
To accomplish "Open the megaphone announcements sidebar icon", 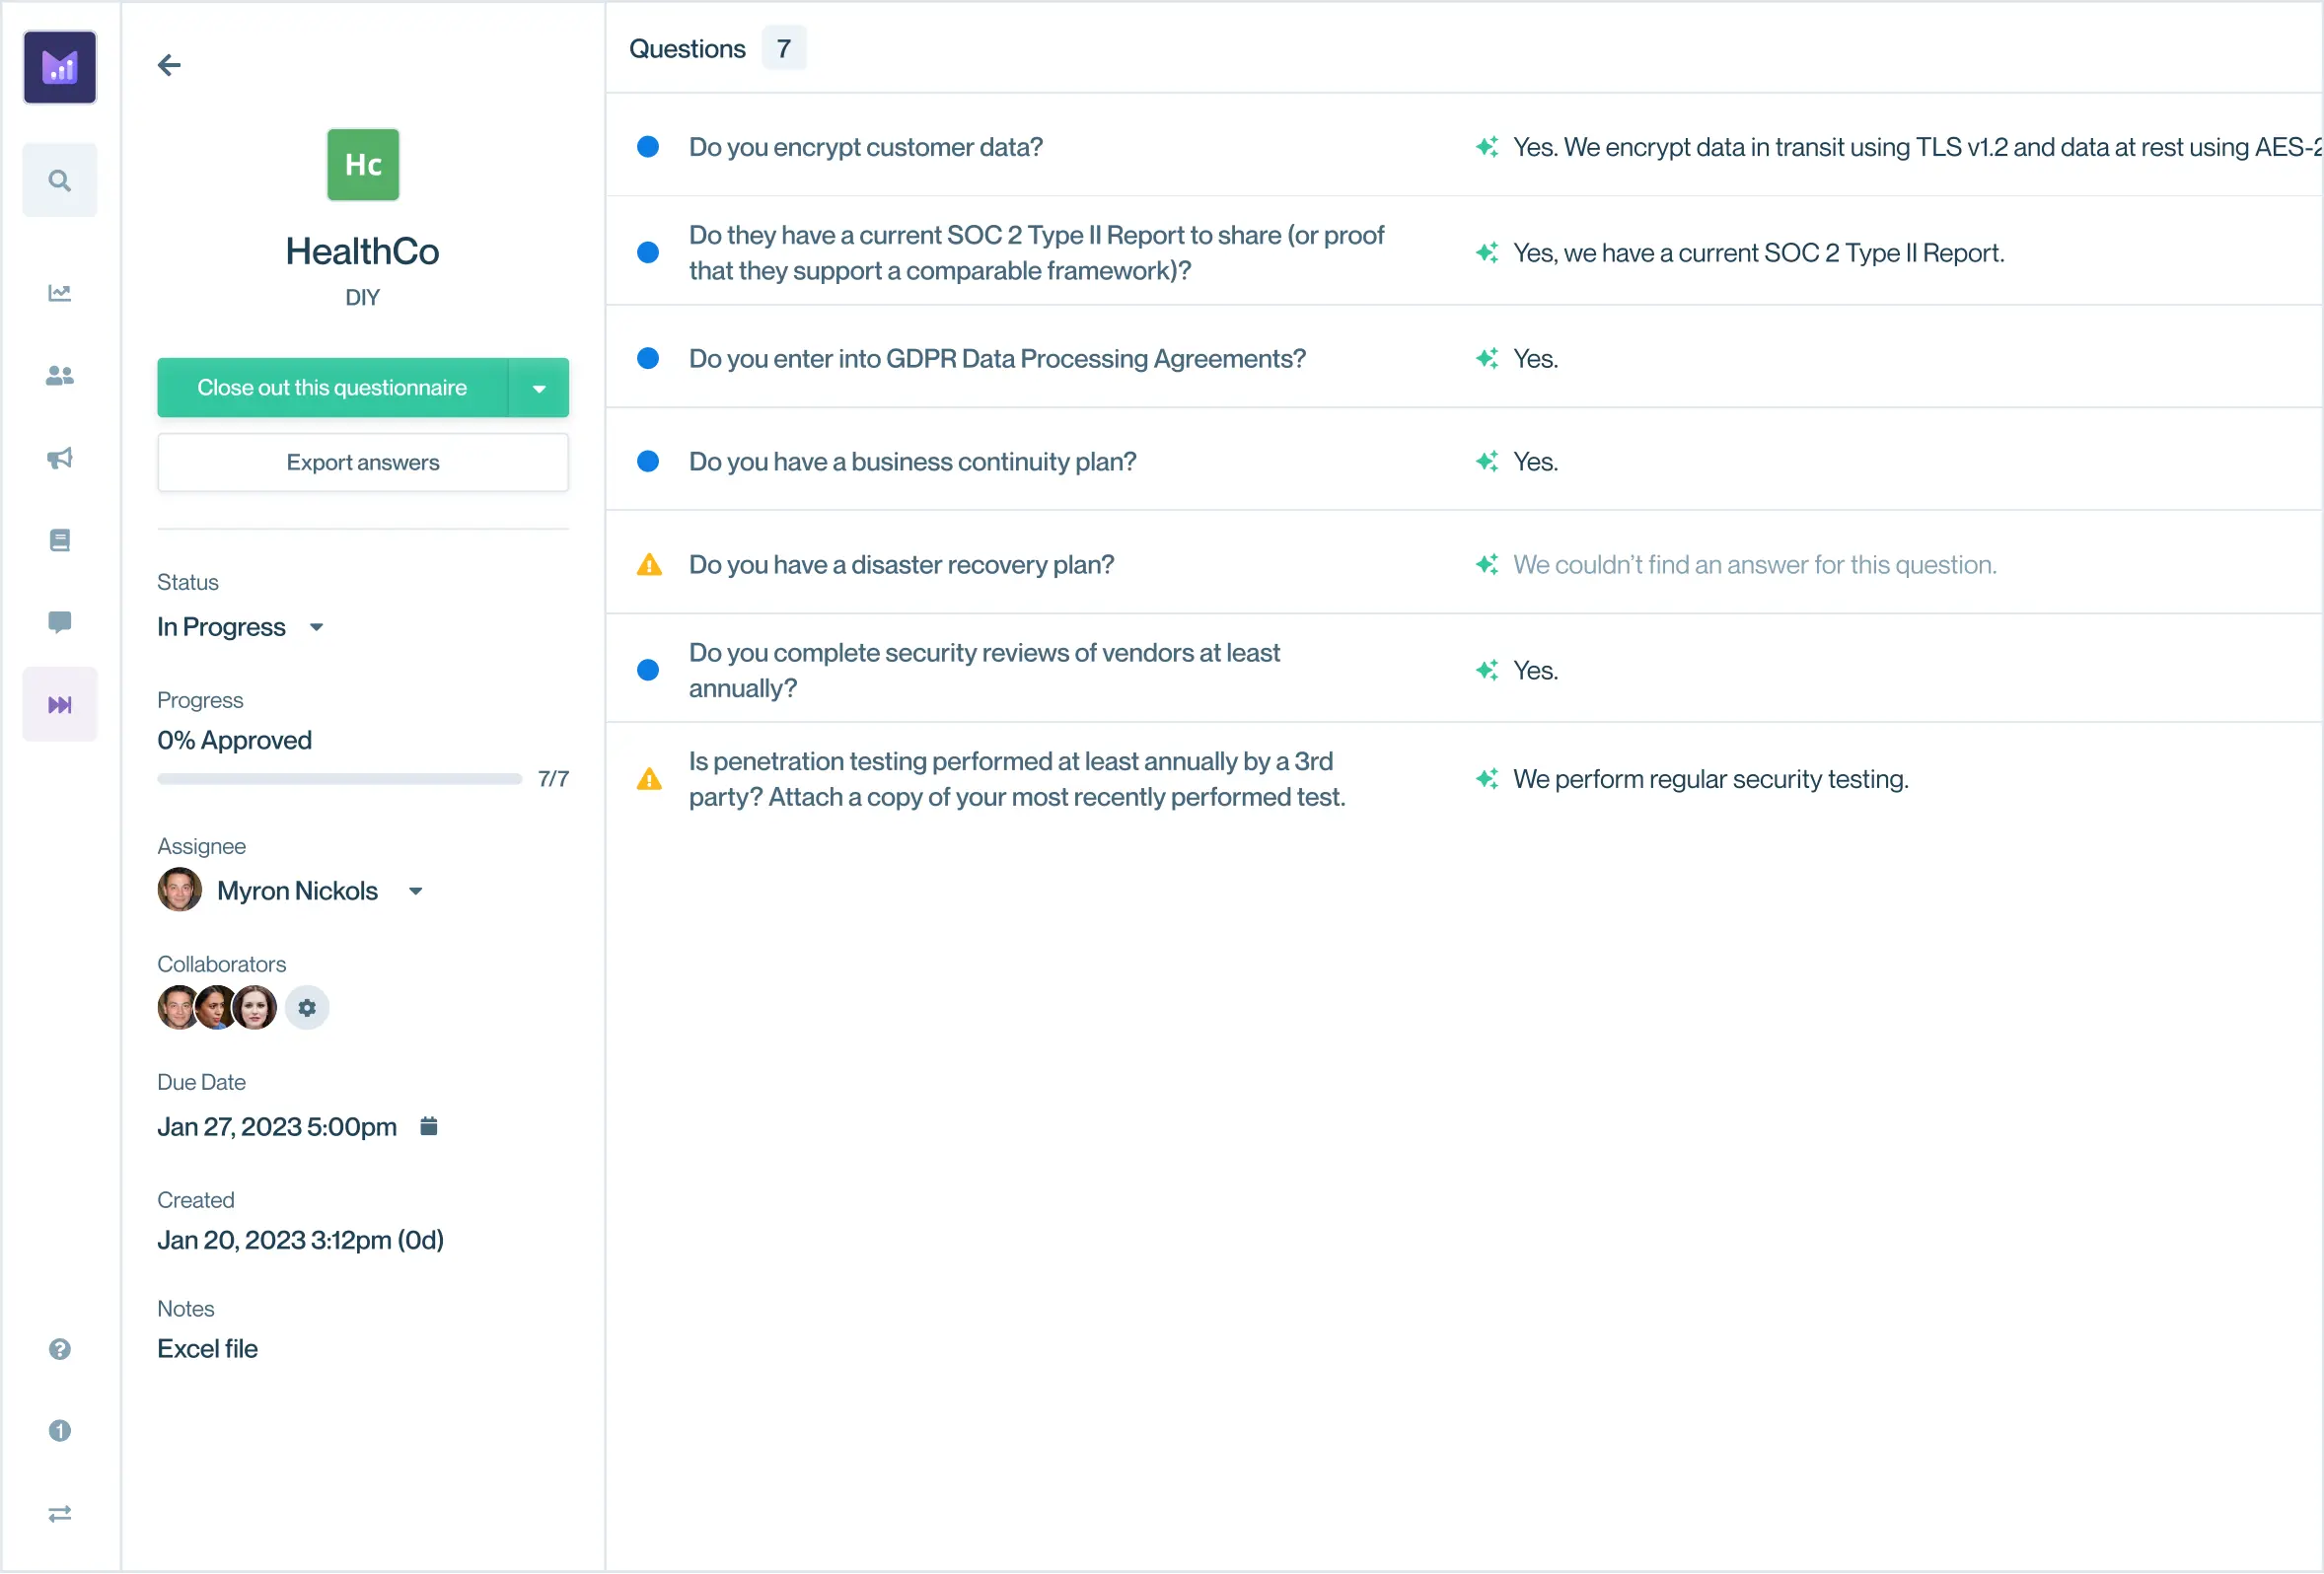I will pyautogui.click(x=60, y=458).
